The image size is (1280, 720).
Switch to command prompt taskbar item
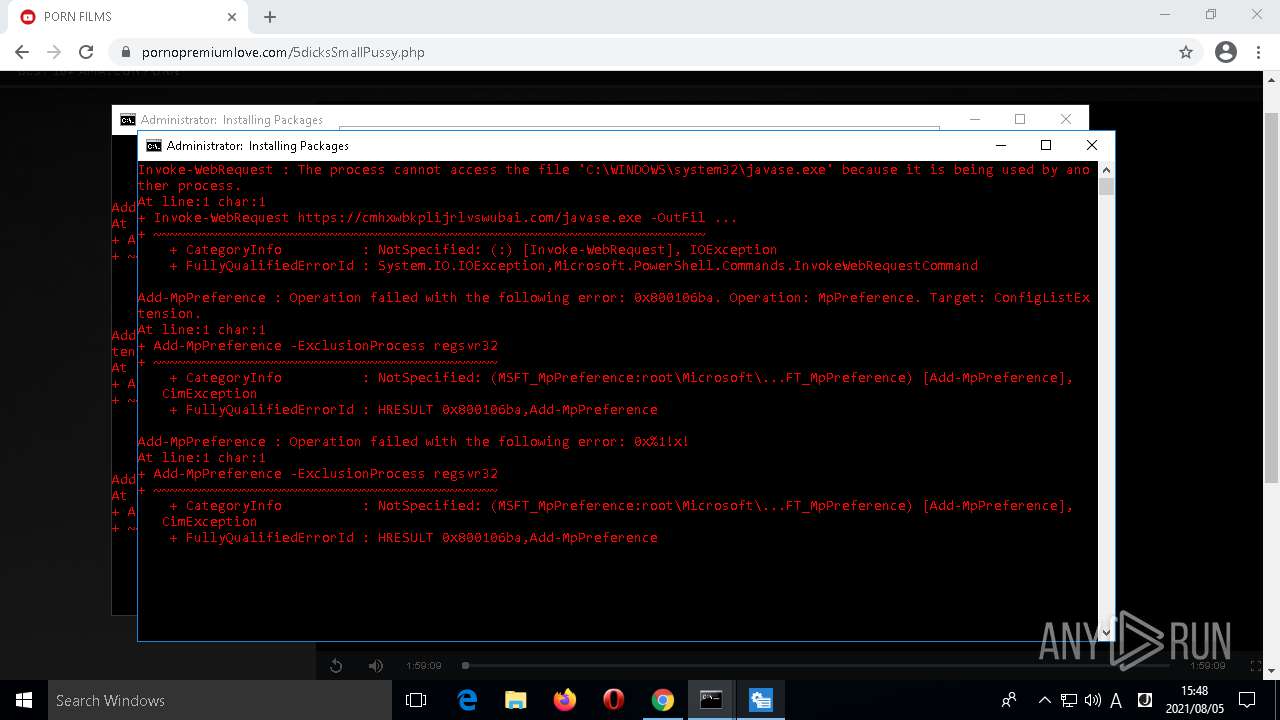pos(711,700)
